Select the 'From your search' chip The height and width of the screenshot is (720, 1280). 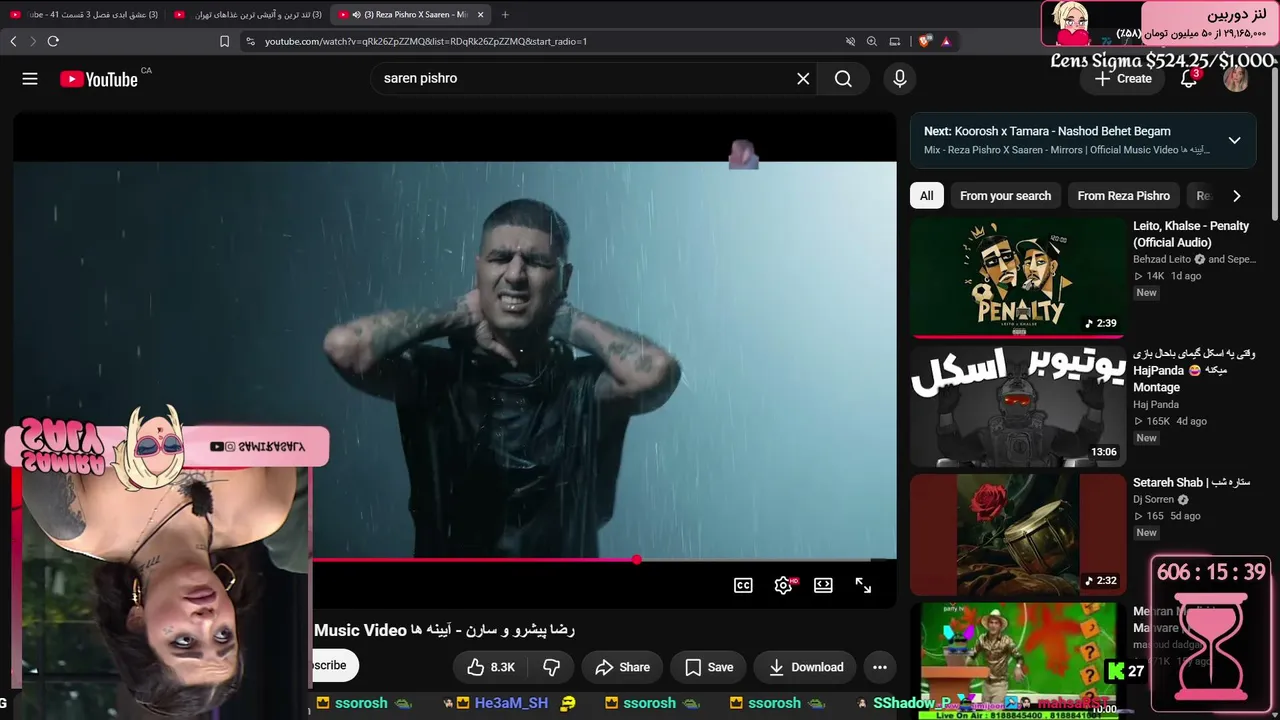tap(1005, 196)
